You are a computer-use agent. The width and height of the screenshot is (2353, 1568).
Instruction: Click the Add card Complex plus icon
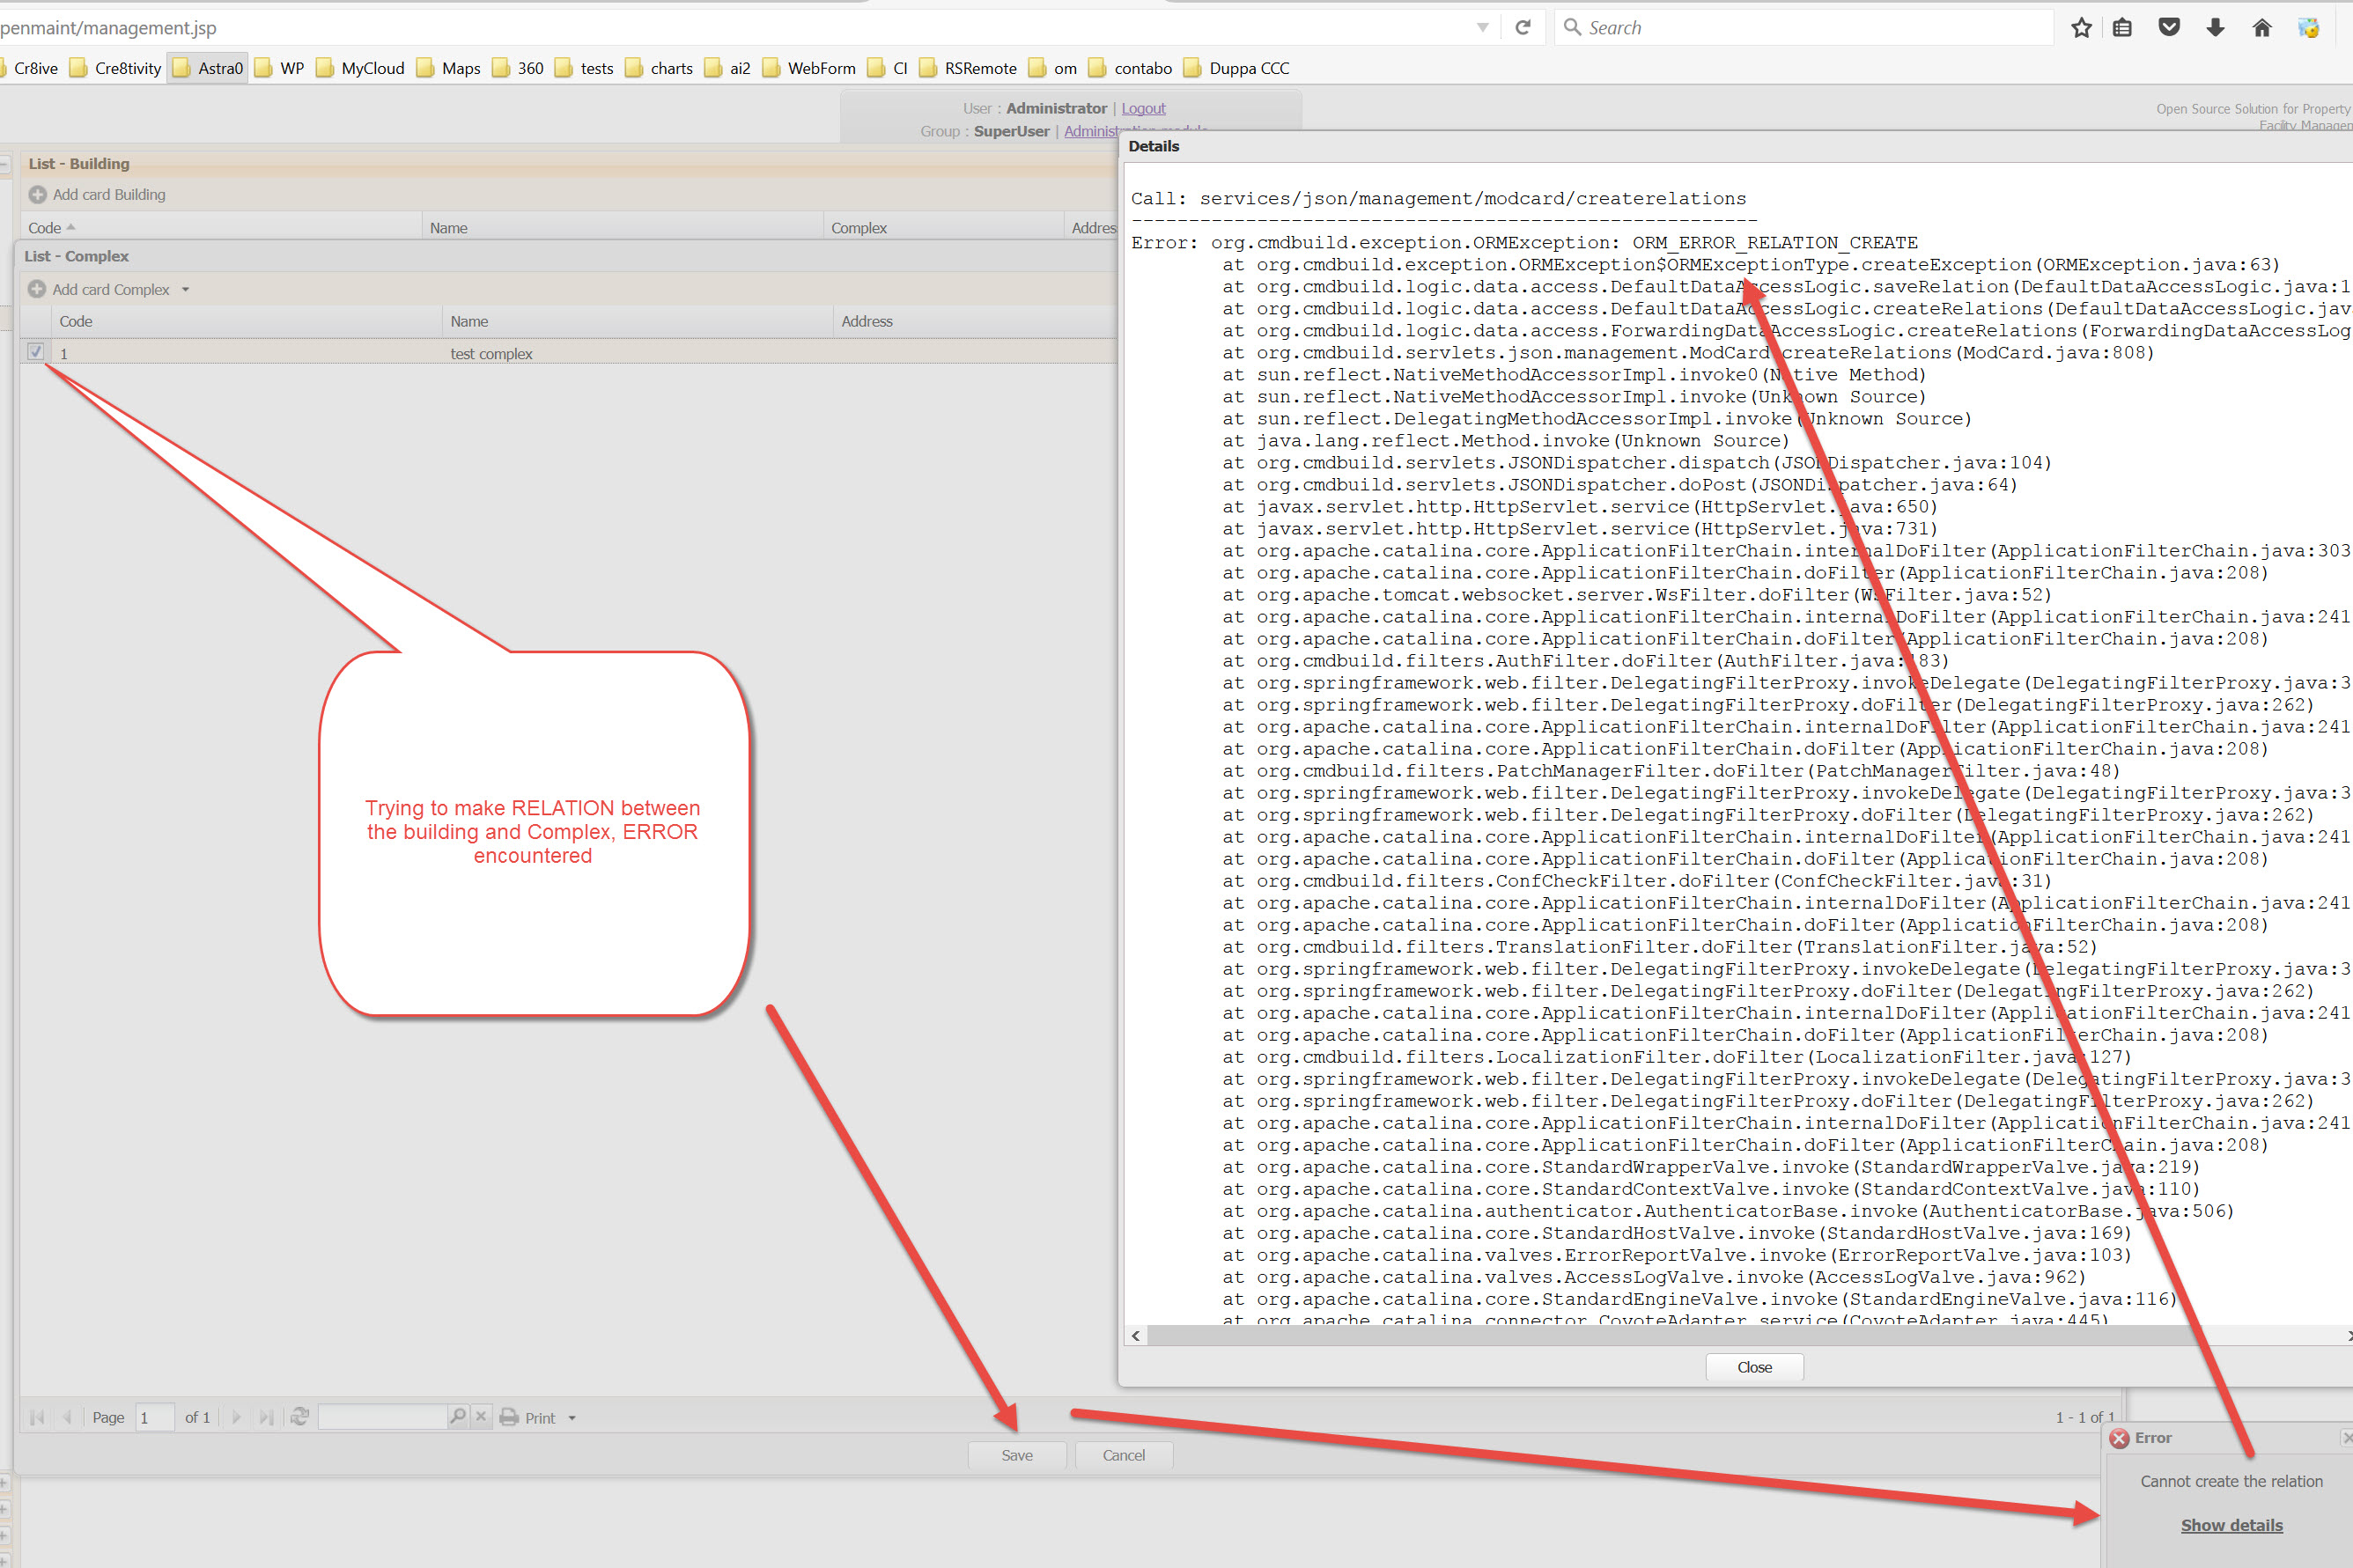pos(37,289)
